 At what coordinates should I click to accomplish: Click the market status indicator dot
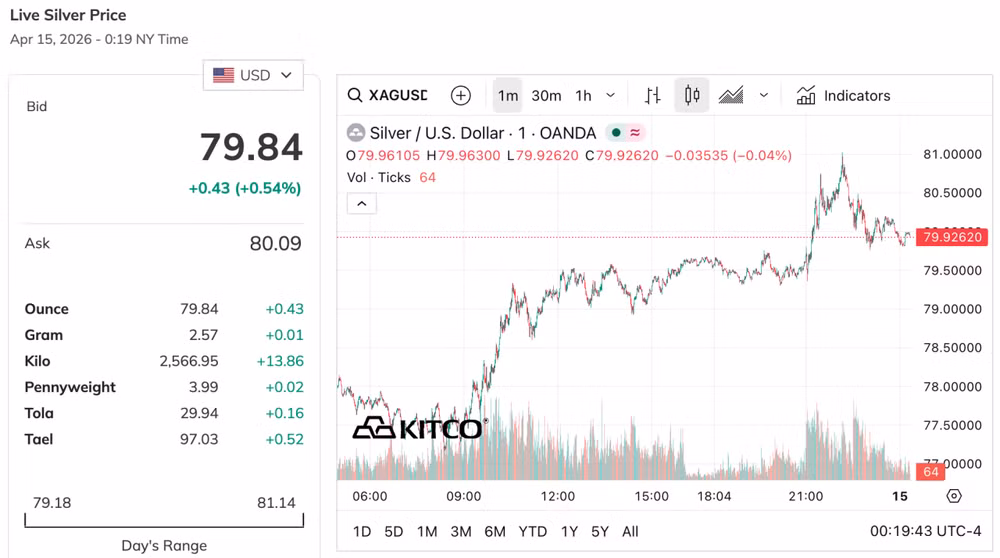tap(616, 133)
